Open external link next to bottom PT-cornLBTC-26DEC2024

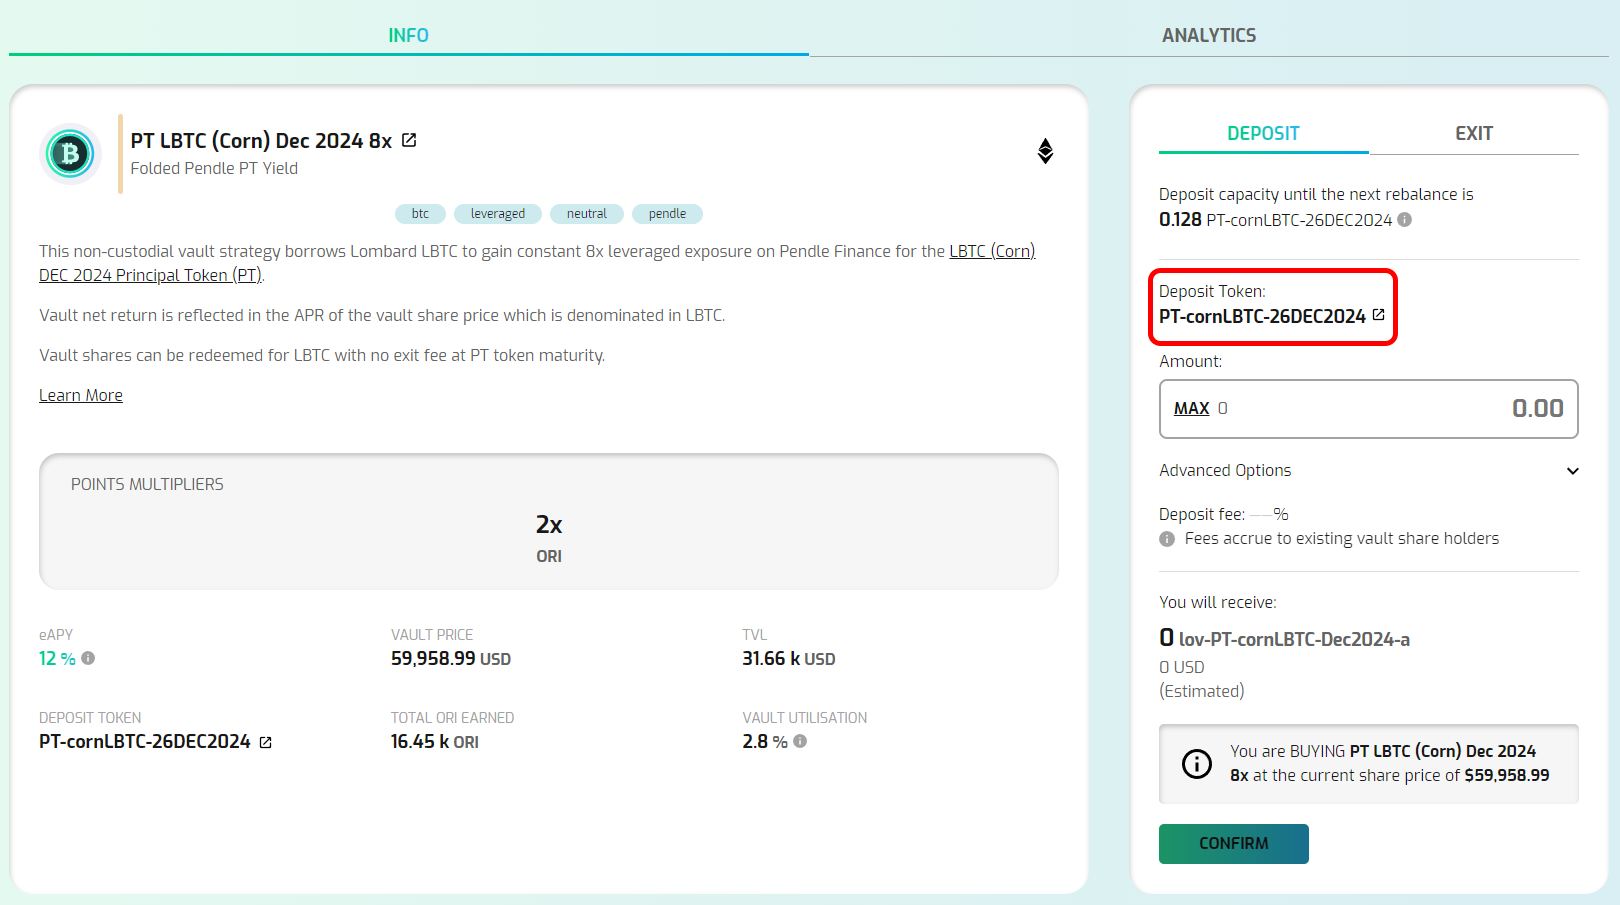(x=266, y=742)
